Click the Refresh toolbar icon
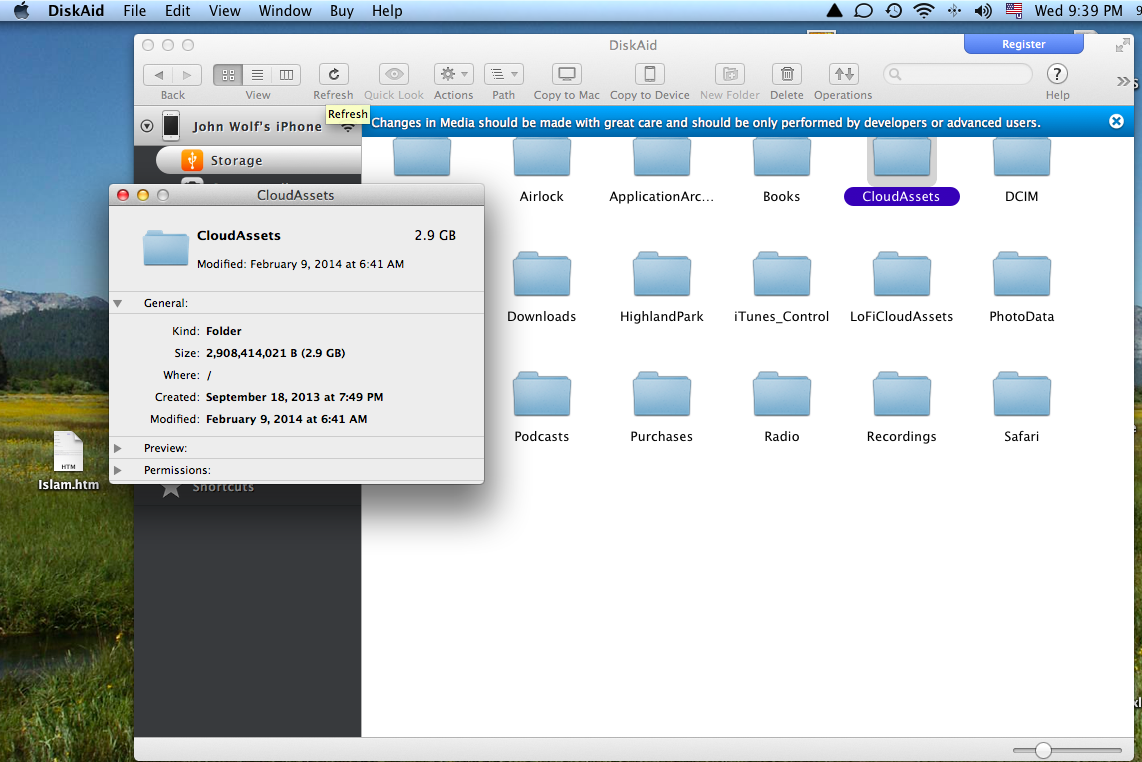 334,74
